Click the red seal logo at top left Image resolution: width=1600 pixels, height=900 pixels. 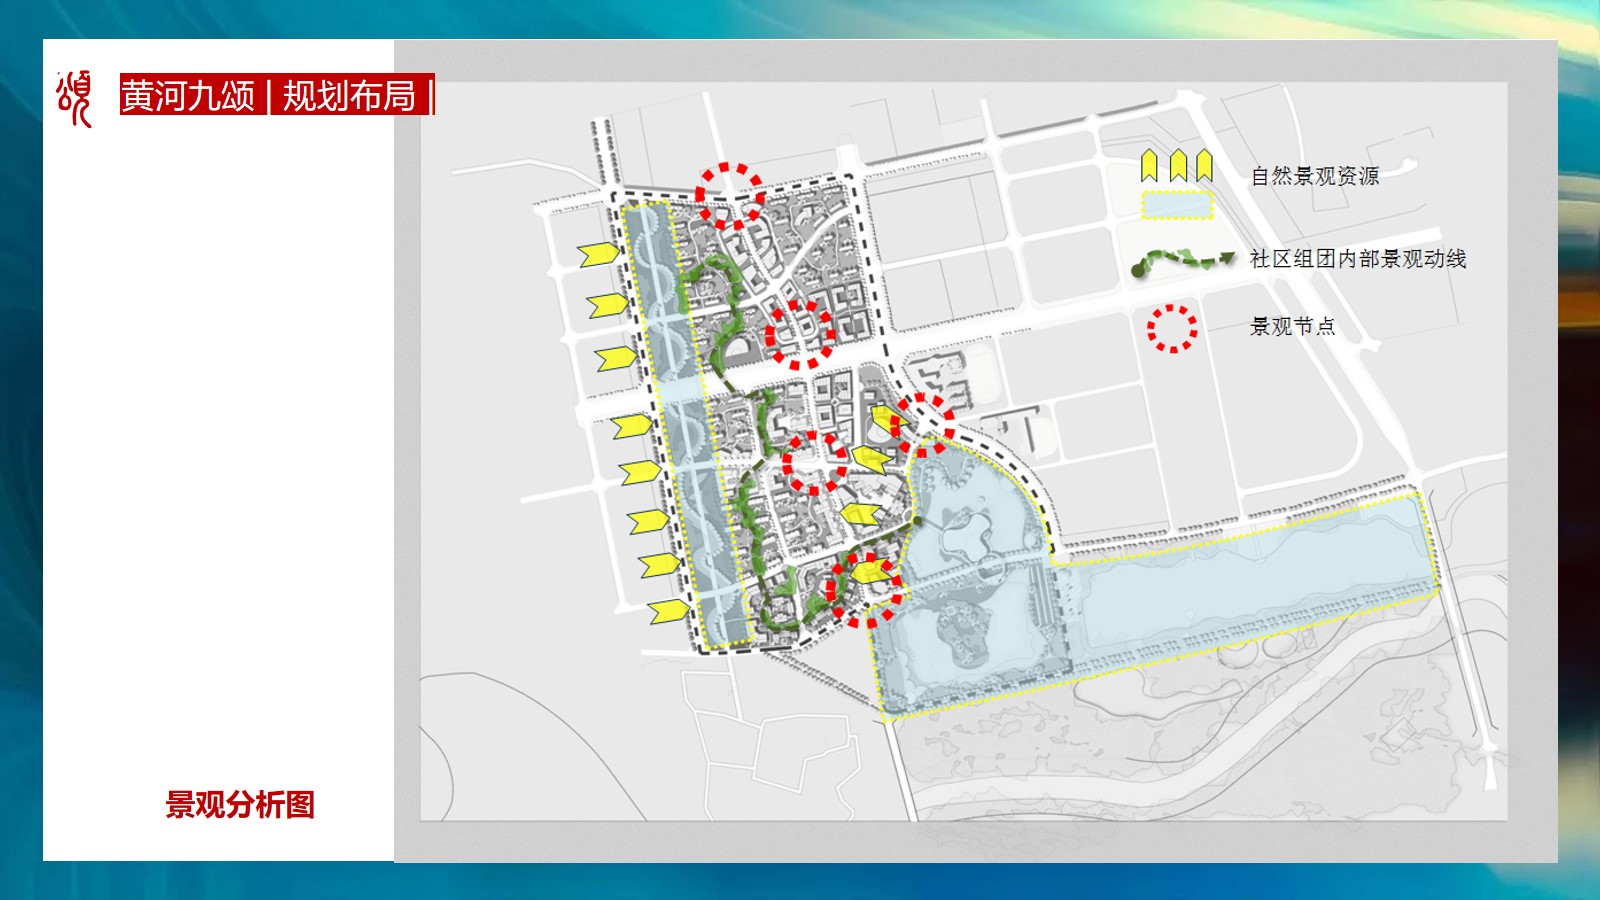(x=74, y=98)
